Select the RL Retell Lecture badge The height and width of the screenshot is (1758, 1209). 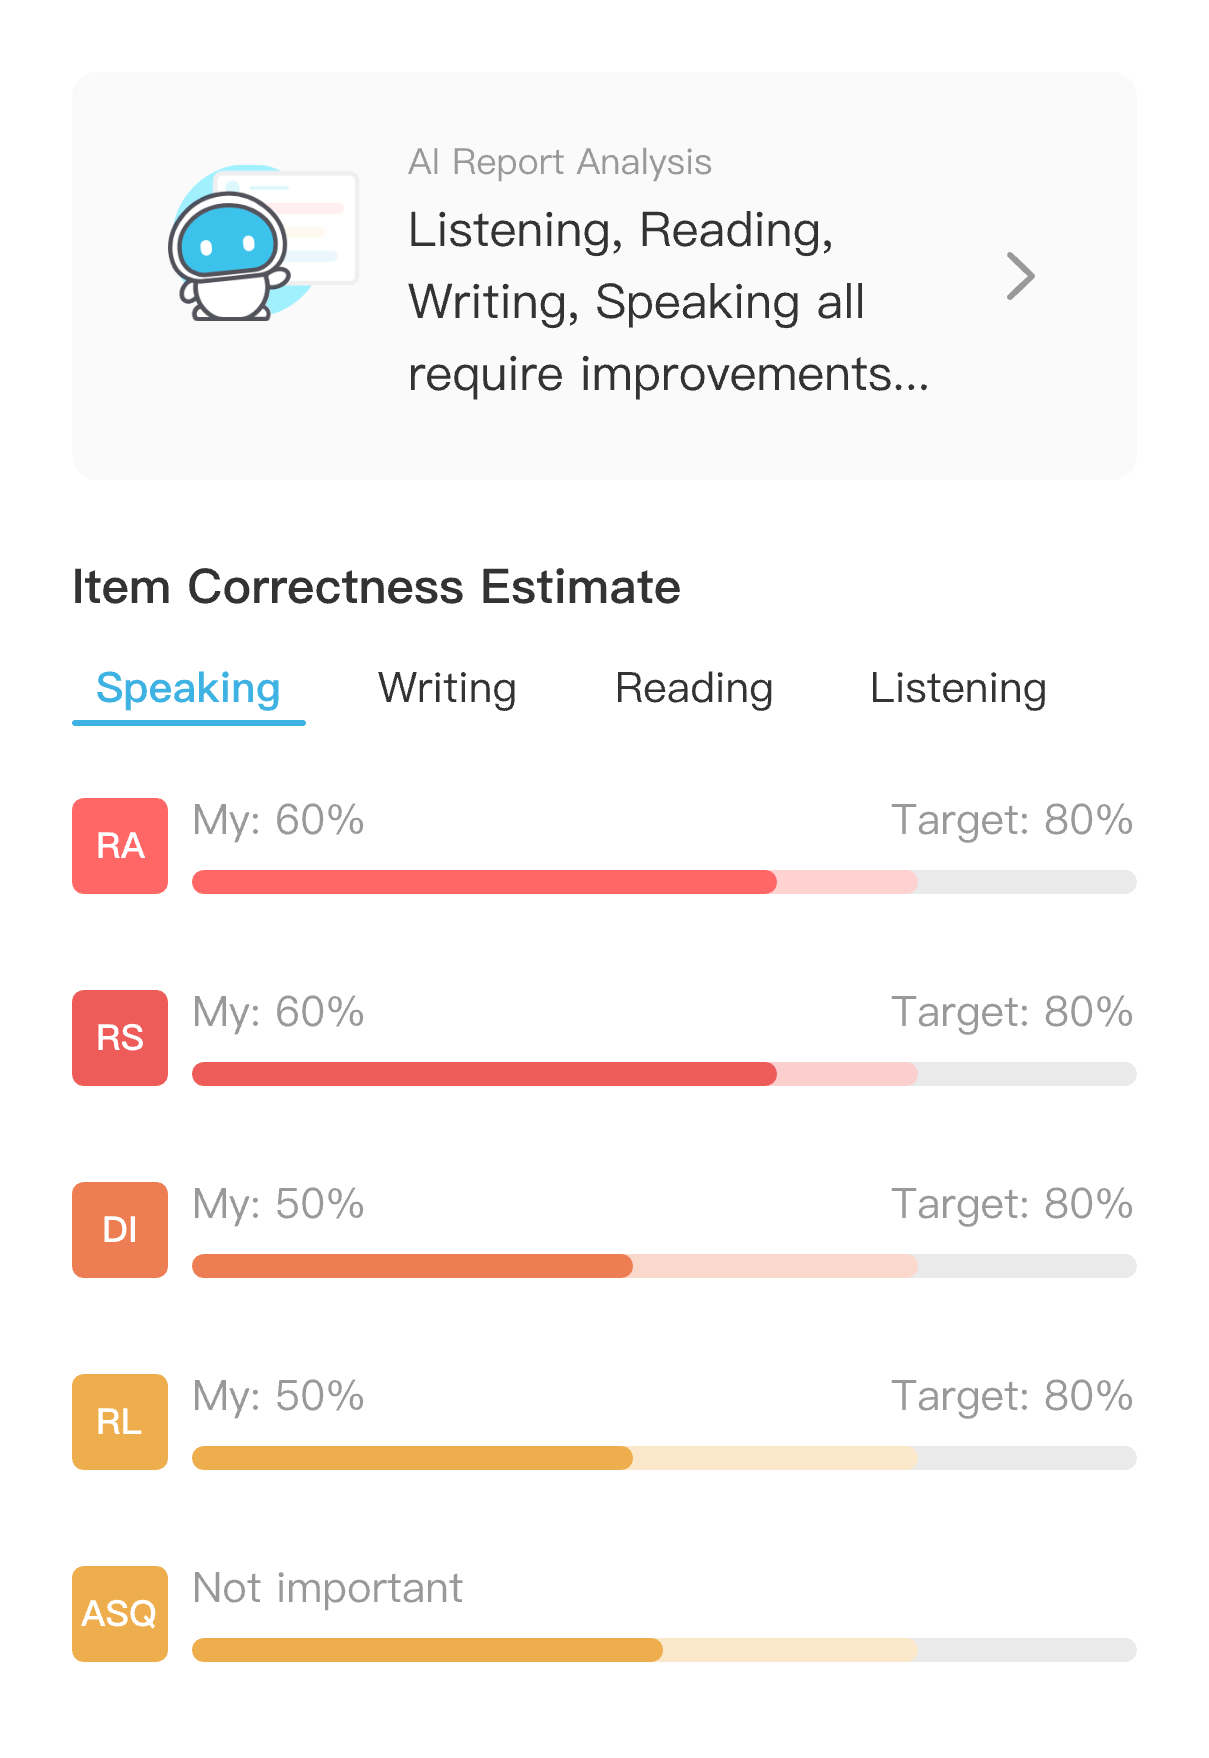tap(119, 1421)
